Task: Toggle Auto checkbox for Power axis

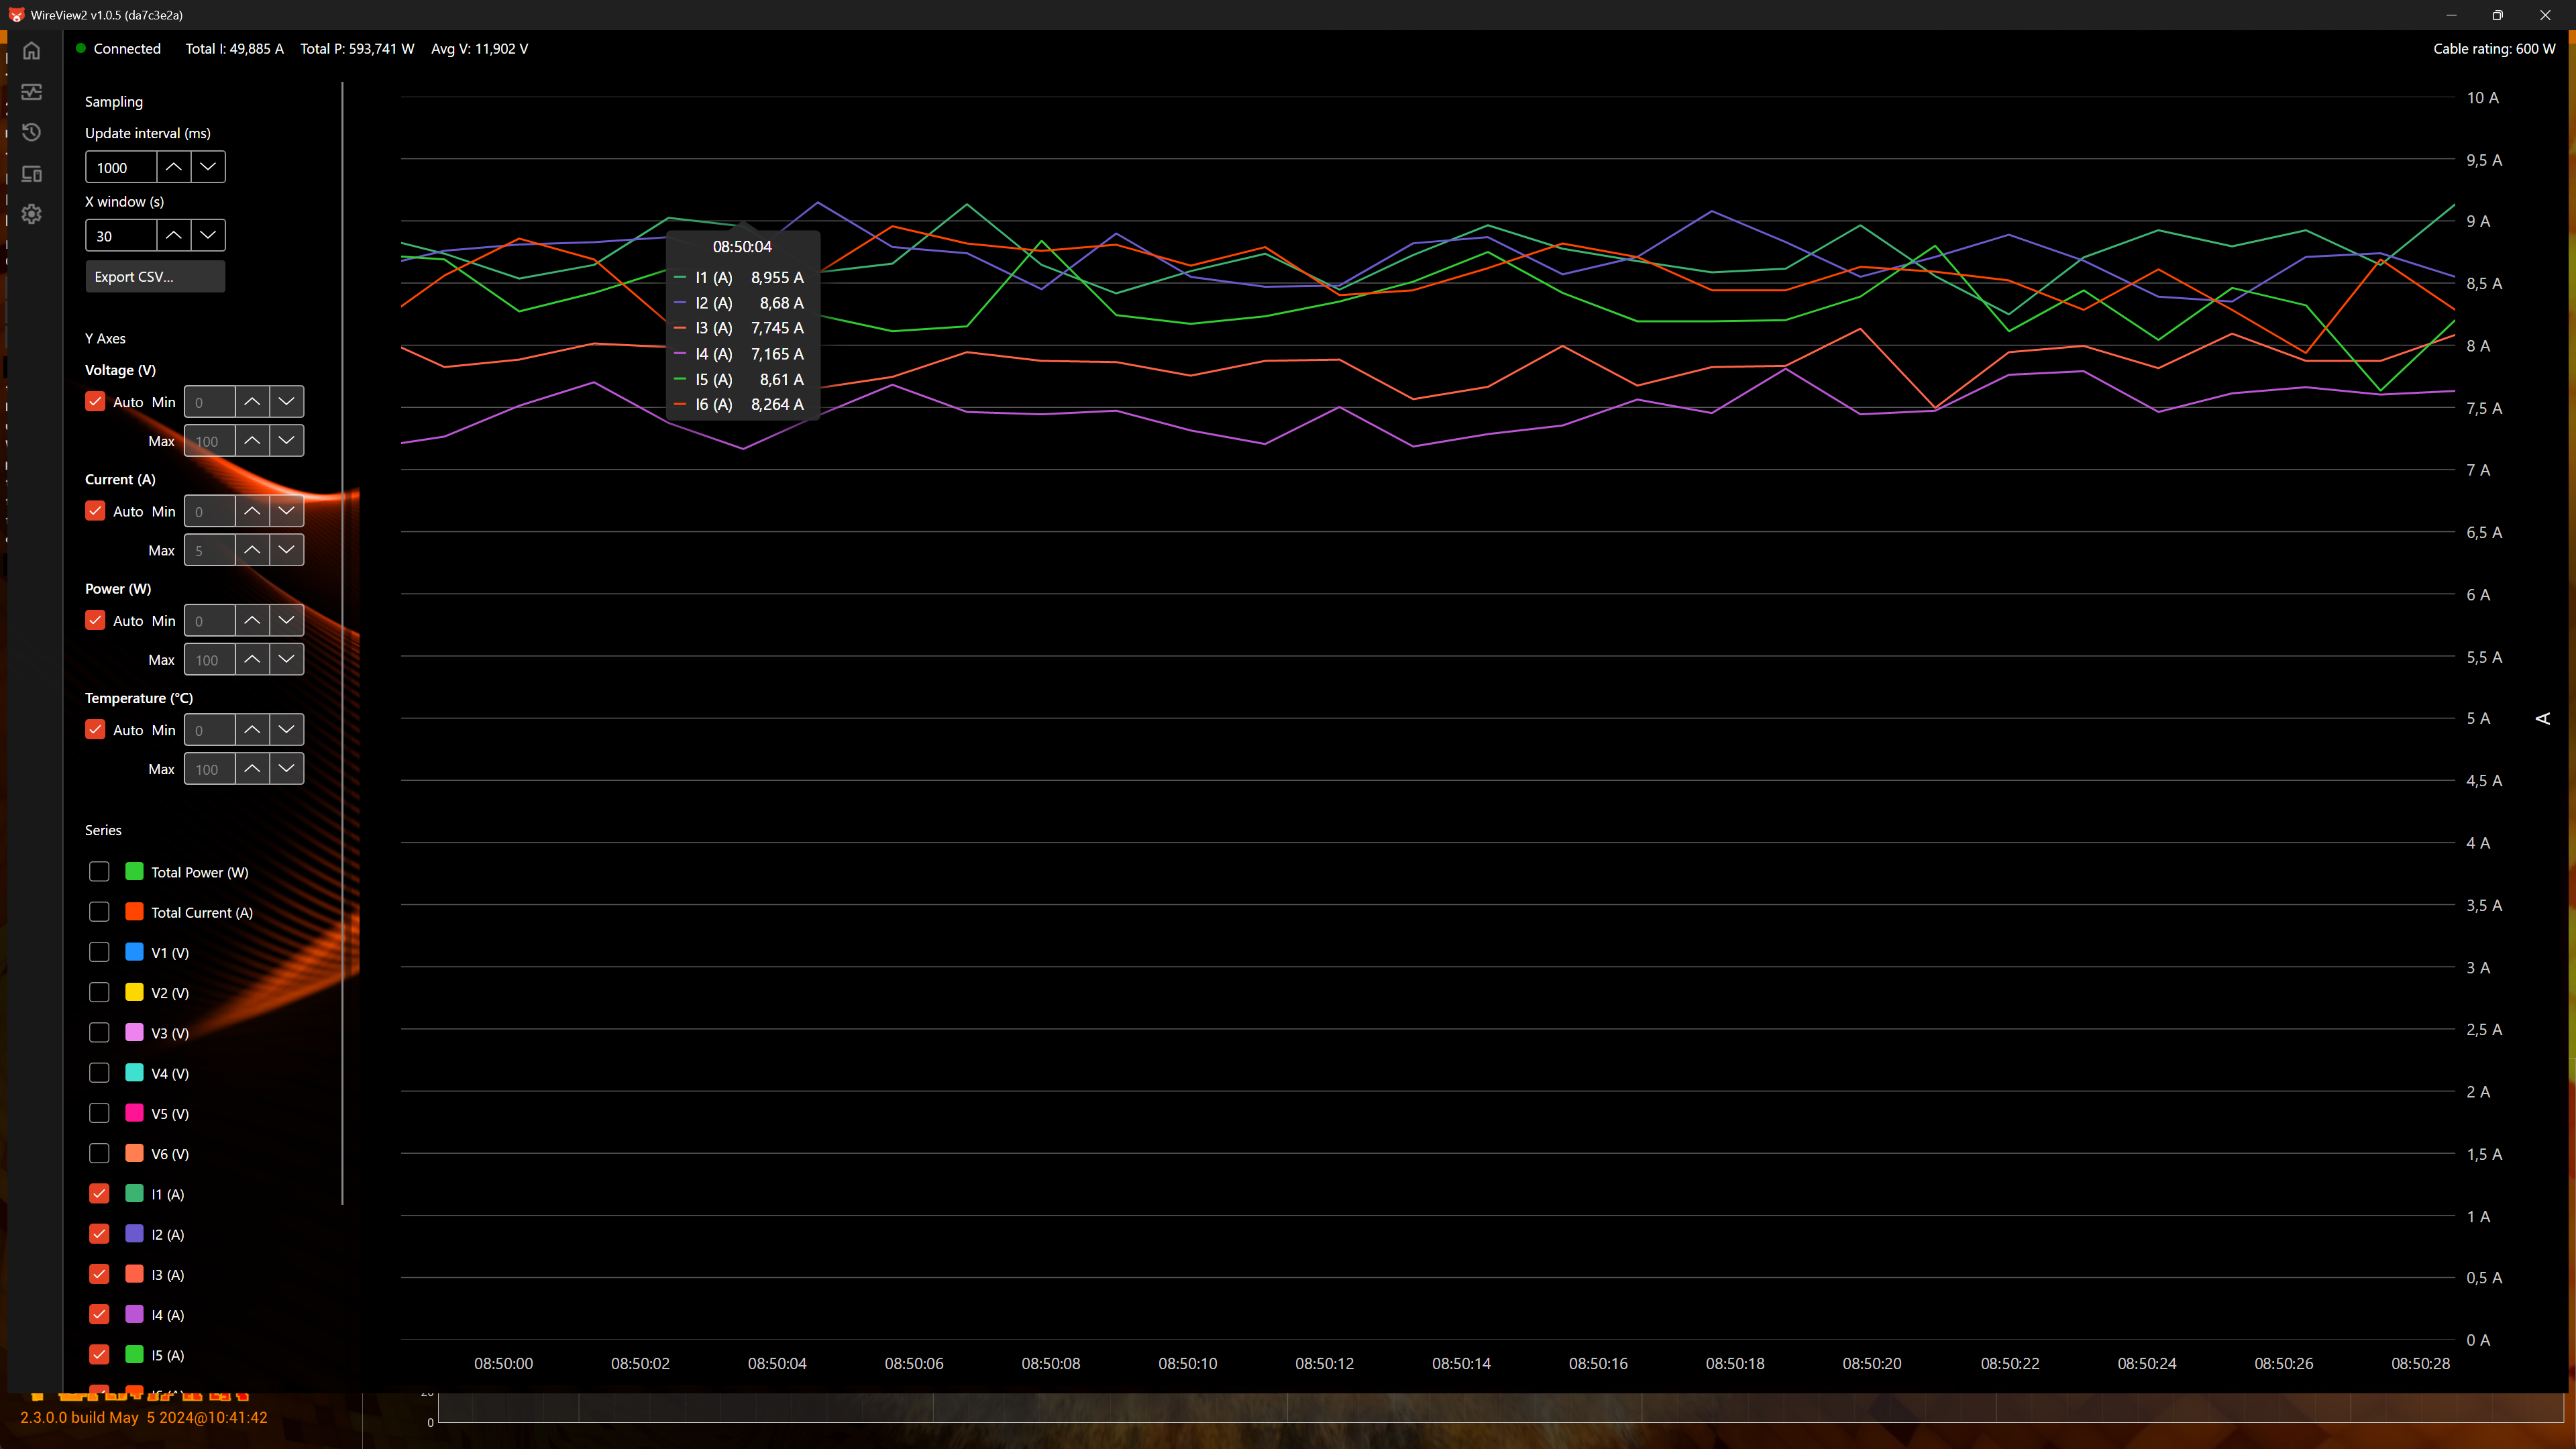Action: click(95, 620)
